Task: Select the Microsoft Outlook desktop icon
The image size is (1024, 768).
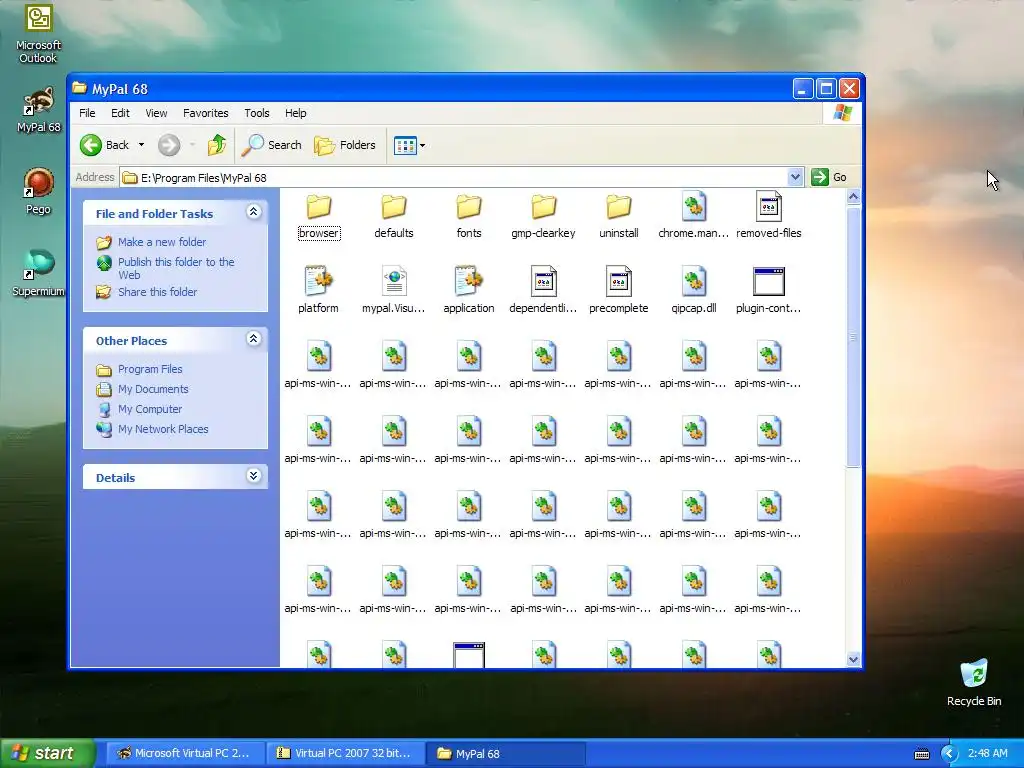Action: (x=39, y=34)
